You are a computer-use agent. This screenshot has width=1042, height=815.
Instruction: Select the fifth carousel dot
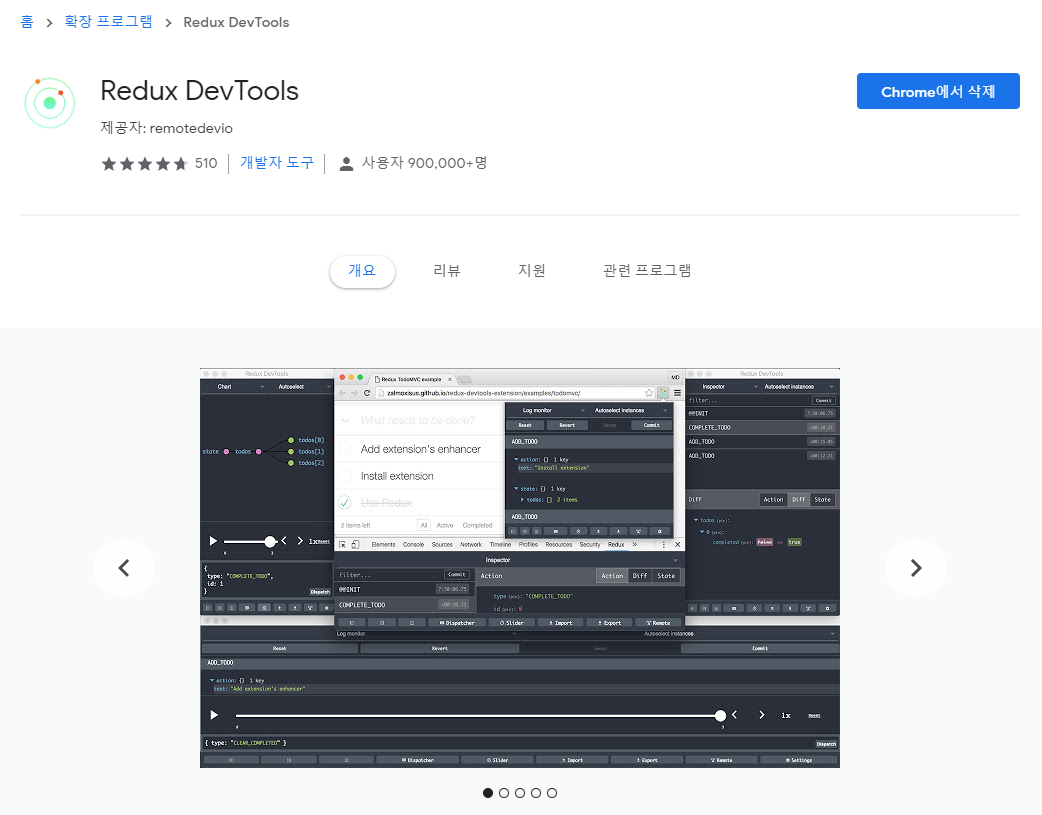coord(552,792)
